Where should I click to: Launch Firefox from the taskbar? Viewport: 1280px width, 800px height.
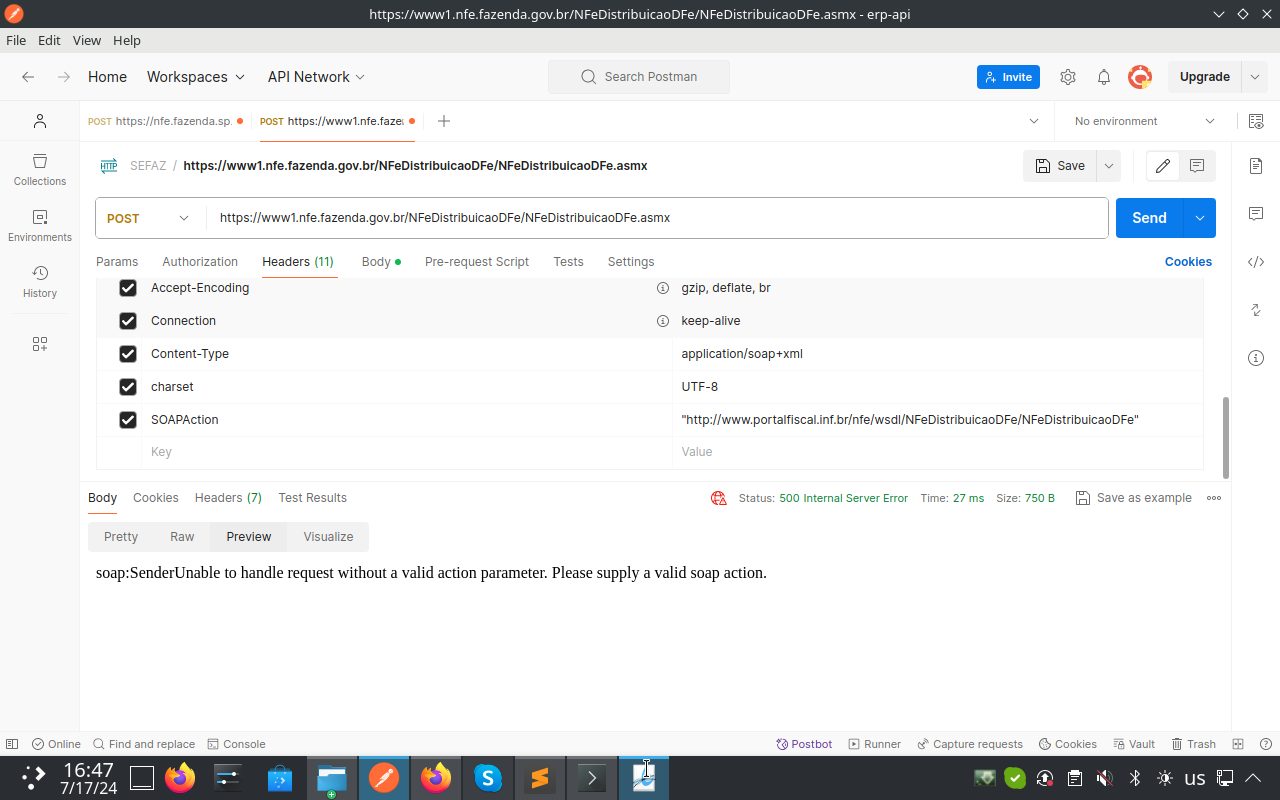(x=180, y=778)
